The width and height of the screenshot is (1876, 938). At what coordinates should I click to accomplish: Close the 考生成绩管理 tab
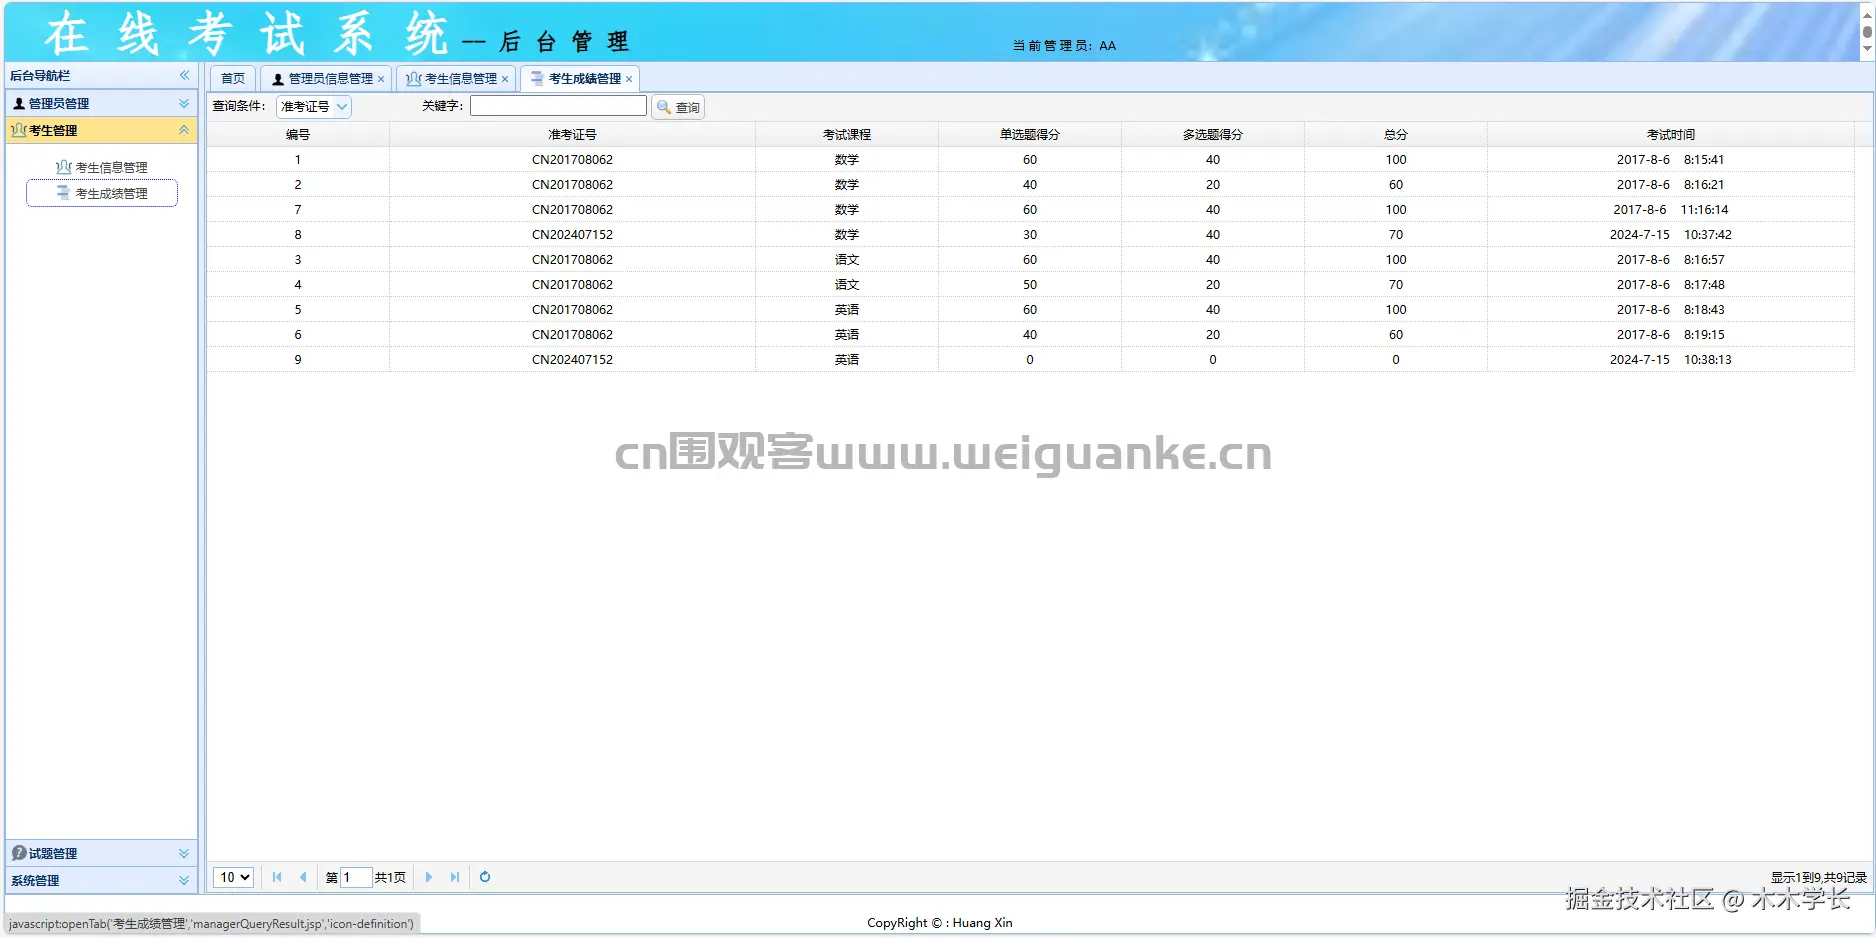[629, 79]
